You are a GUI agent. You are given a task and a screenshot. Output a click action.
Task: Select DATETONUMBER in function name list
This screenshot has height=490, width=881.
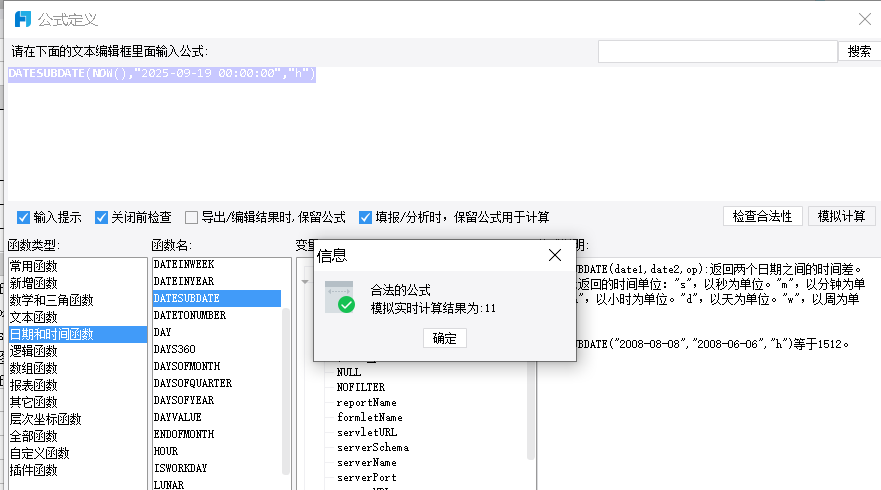[190, 315]
